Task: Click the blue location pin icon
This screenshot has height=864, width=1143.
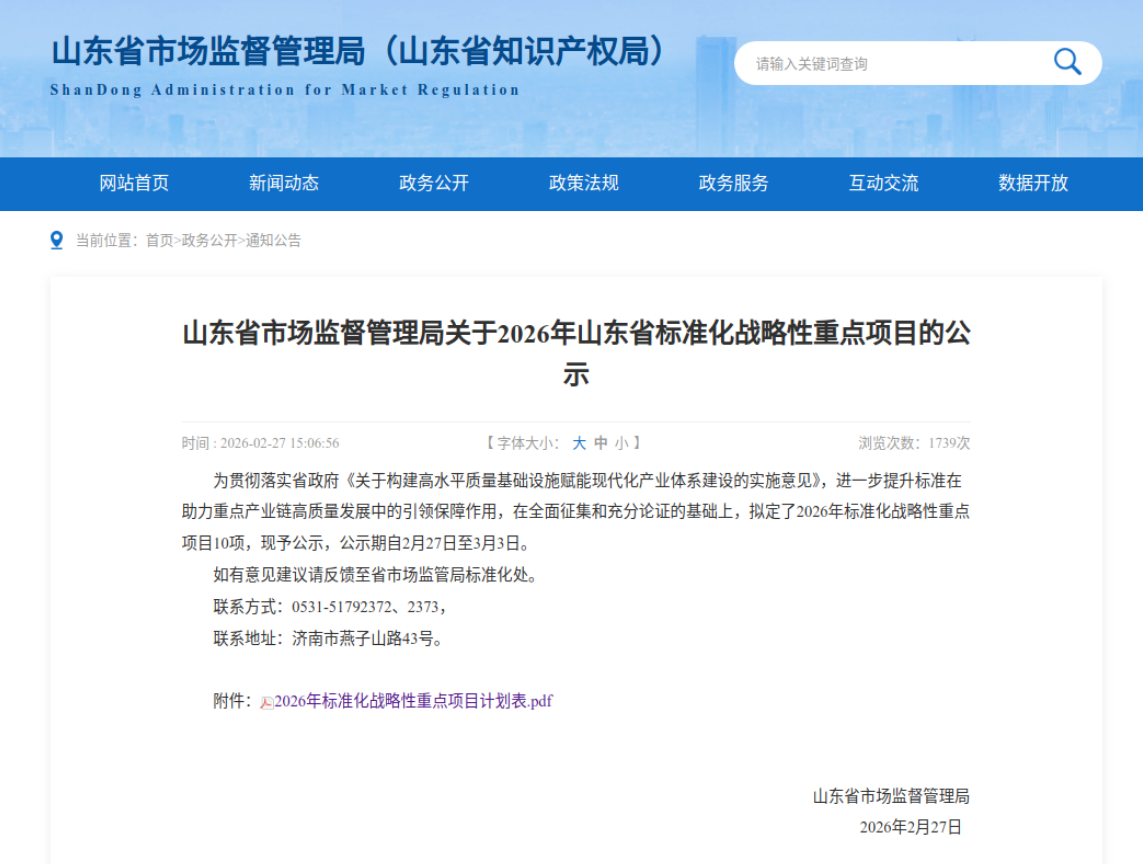Action: (57, 240)
